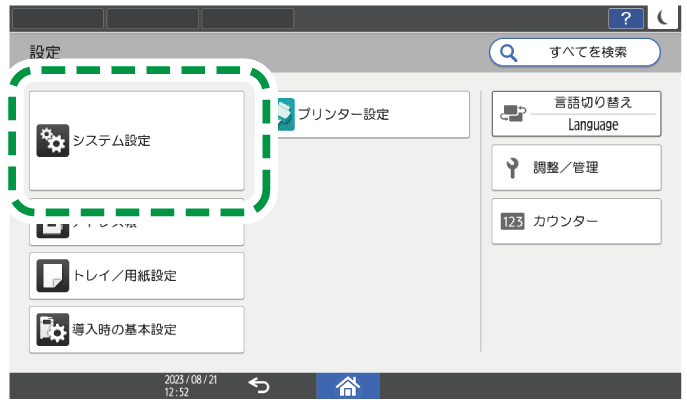Image resolution: width=687 pixels, height=404 pixels.
Task: Click the paper sheet icon for トレイ/用紙設定
Action: coord(53,276)
